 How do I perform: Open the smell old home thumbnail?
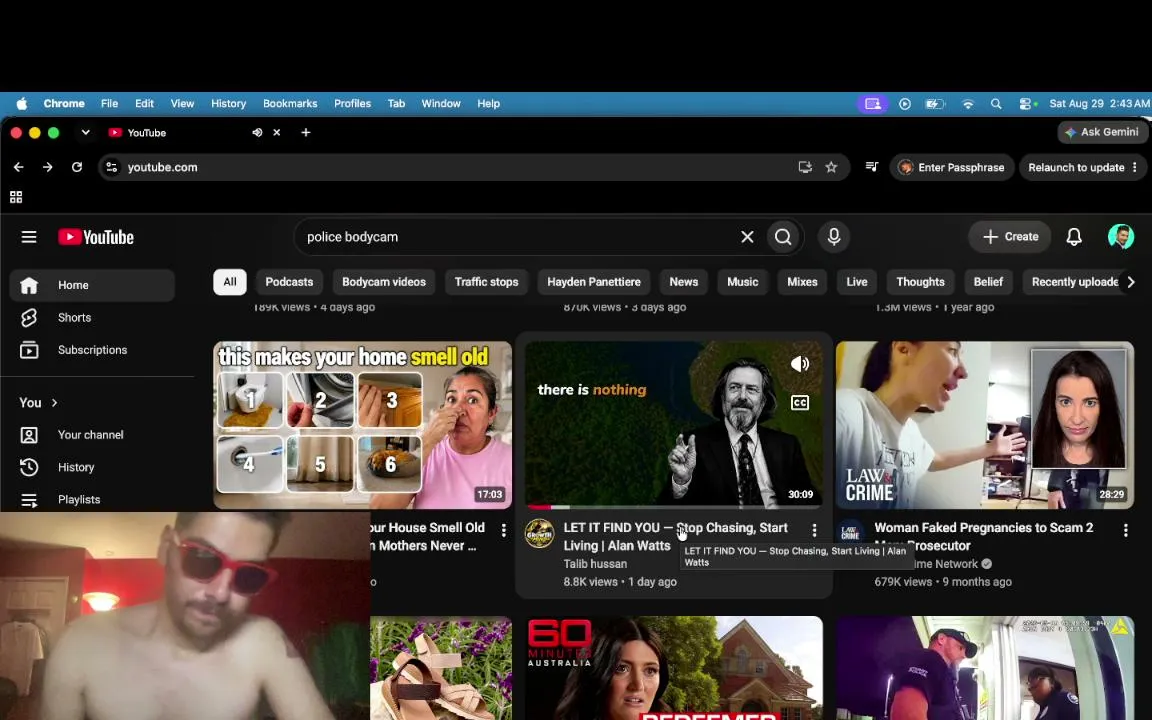click(x=362, y=425)
